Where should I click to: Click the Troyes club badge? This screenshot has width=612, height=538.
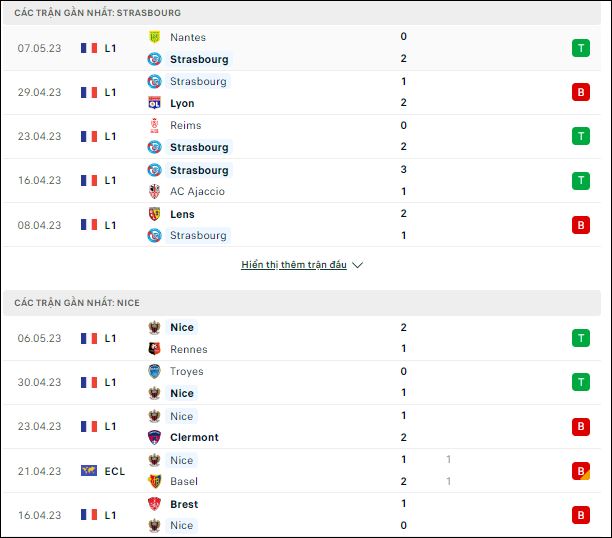pos(155,371)
